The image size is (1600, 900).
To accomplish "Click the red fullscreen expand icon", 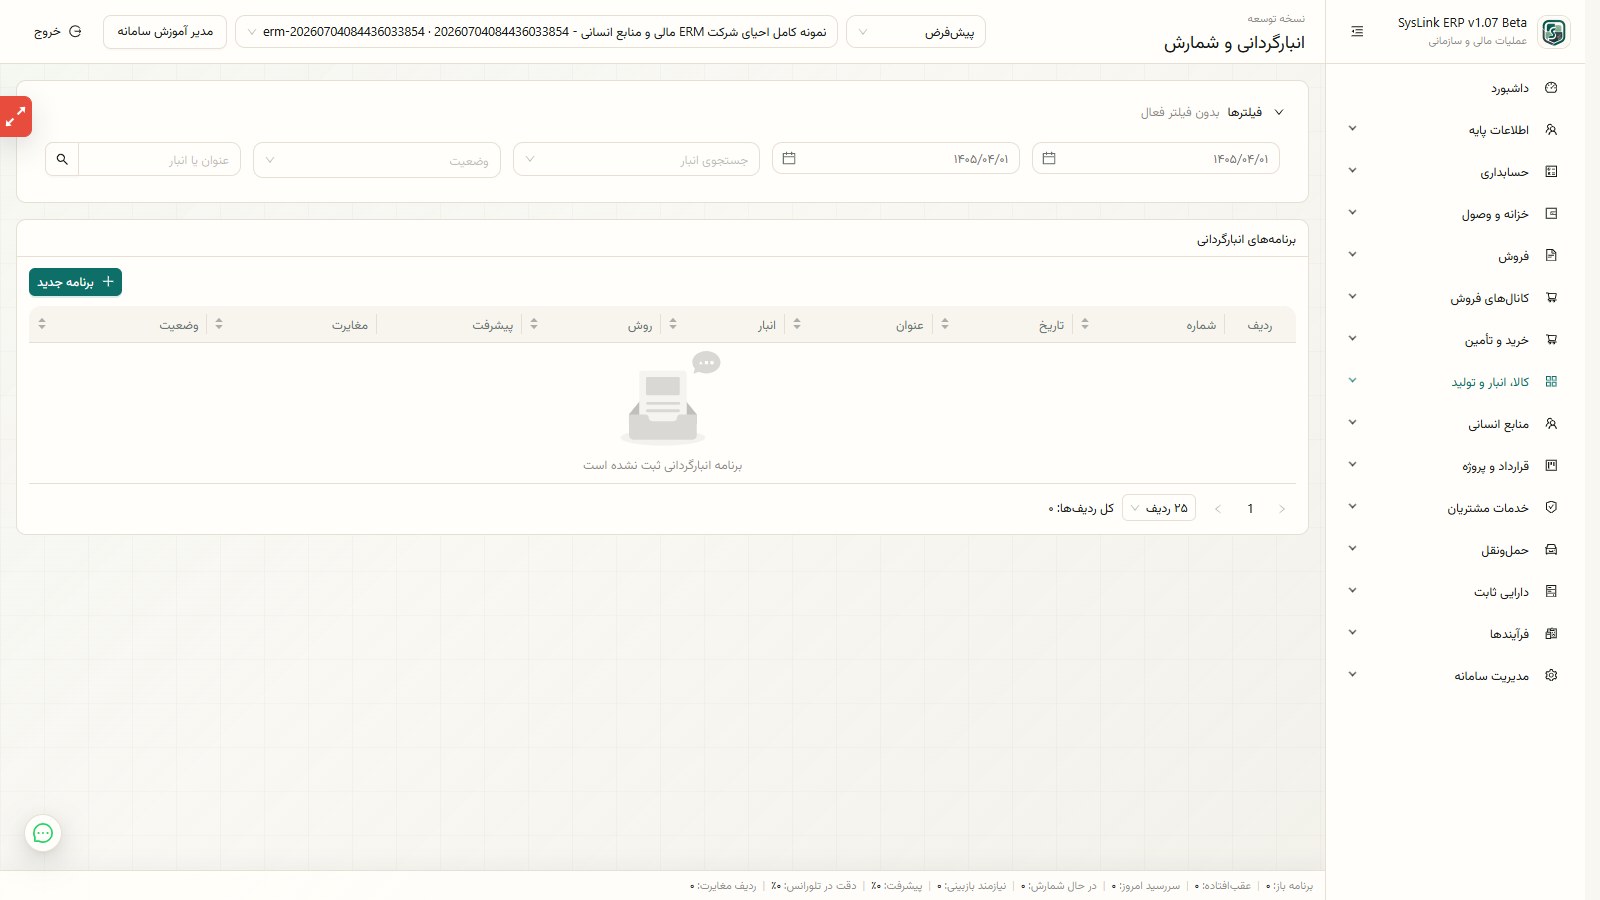I will (16, 117).
